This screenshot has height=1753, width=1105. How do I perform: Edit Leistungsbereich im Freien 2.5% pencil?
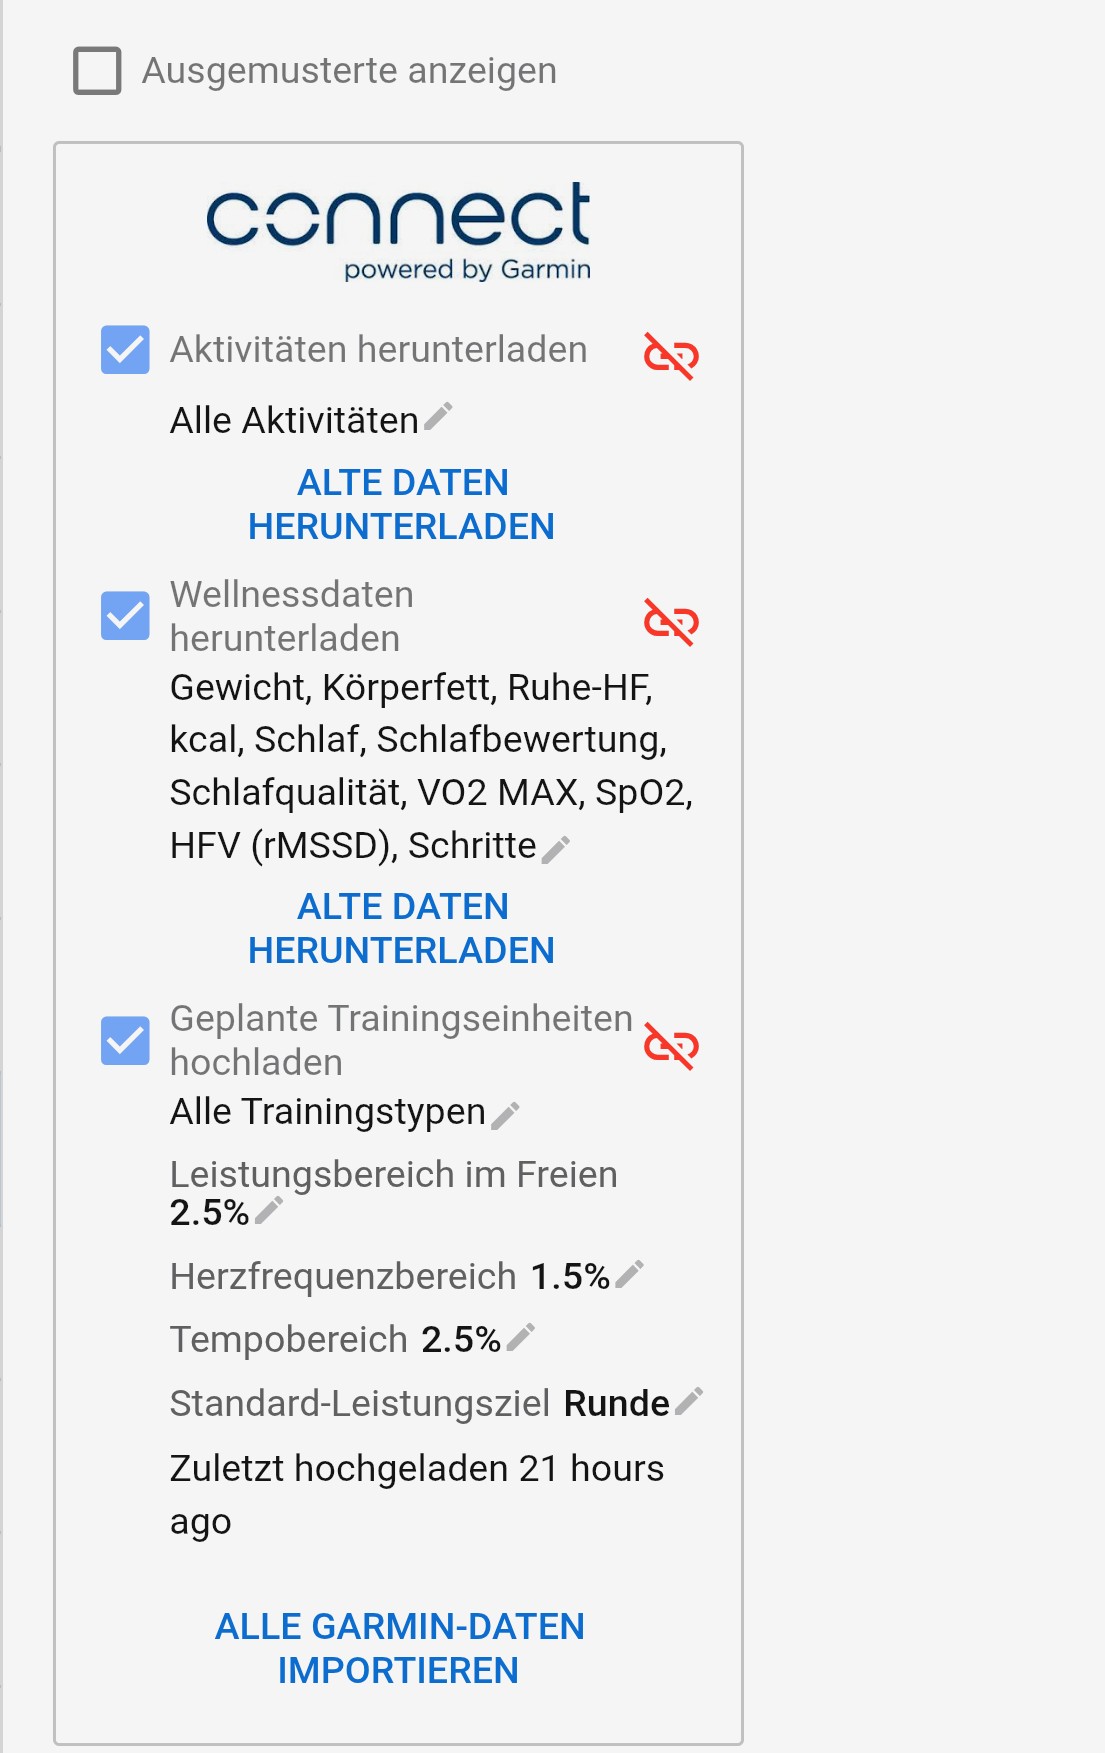pos(269,1211)
